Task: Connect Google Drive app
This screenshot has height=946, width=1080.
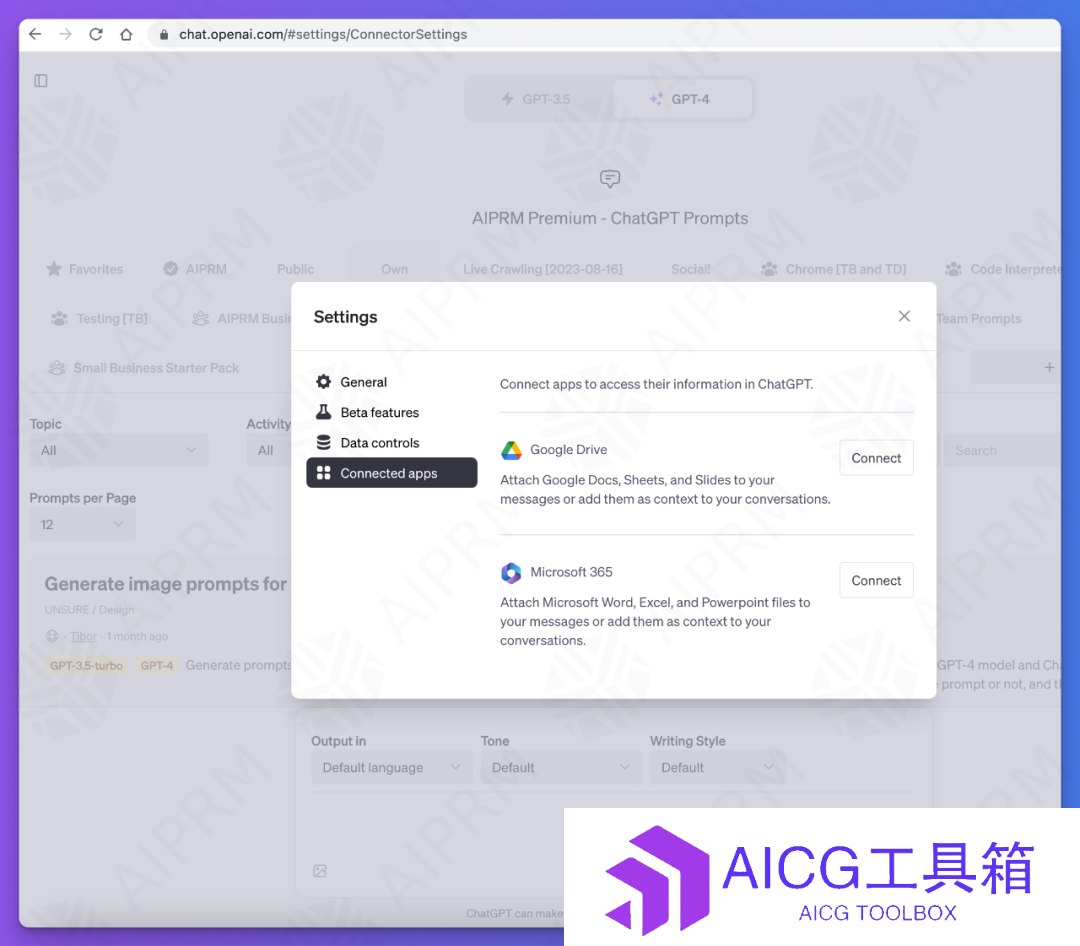Action: pyautogui.click(x=876, y=458)
